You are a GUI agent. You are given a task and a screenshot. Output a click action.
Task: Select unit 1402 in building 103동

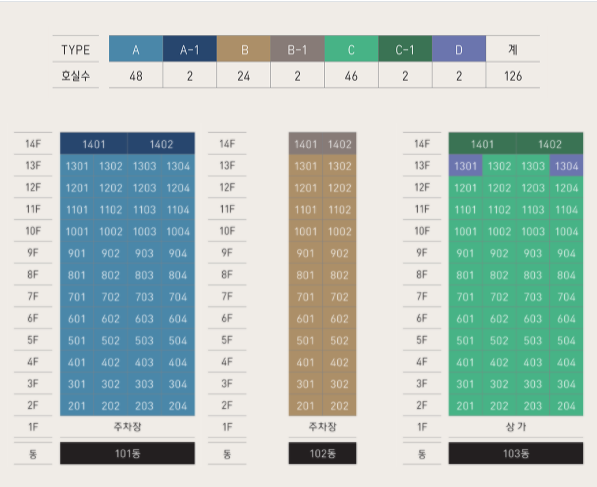tap(550, 144)
